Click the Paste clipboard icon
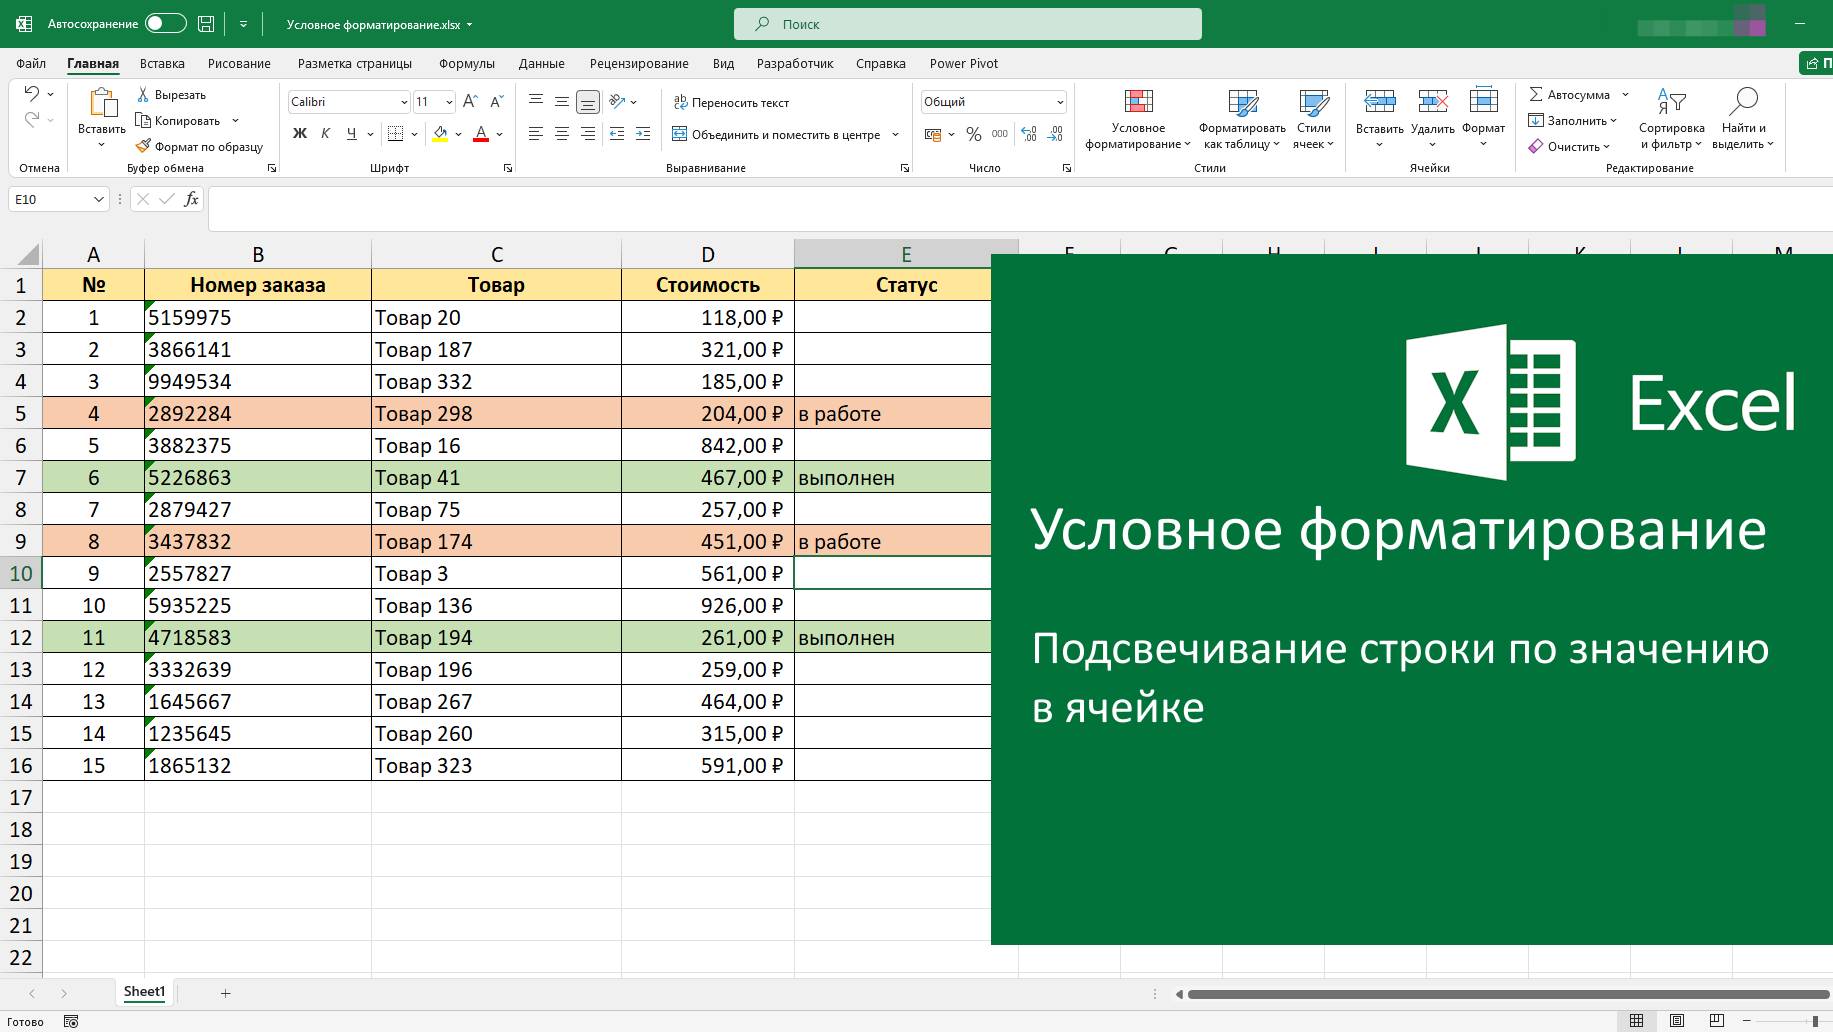Viewport: 1833px width, 1032px height. pos(102,102)
